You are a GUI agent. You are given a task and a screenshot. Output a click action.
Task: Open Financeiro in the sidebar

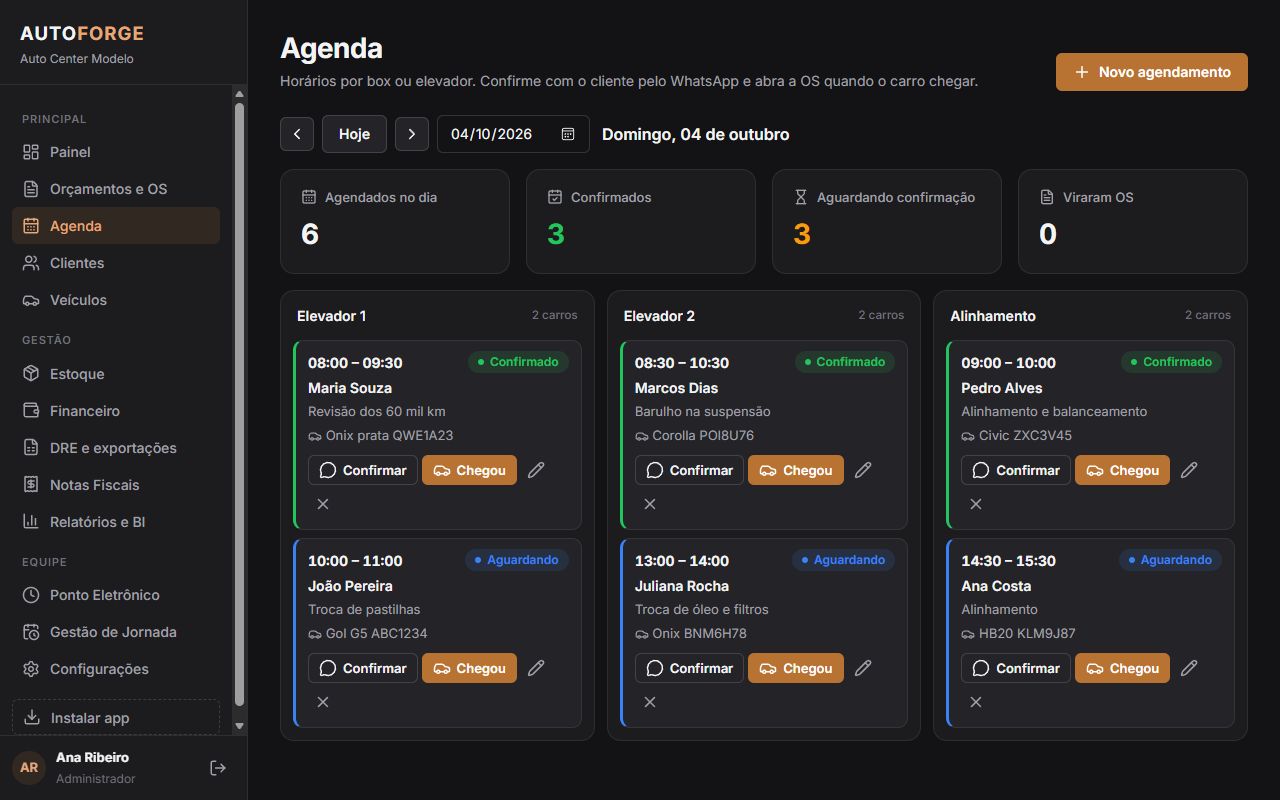[x=116, y=411]
